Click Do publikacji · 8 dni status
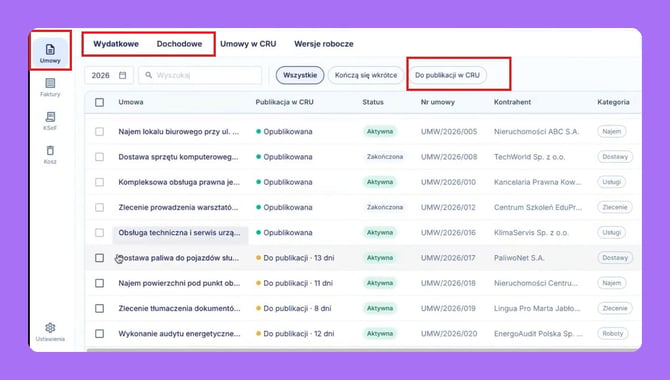This screenshot has height=380, width=670. [294, 308]
